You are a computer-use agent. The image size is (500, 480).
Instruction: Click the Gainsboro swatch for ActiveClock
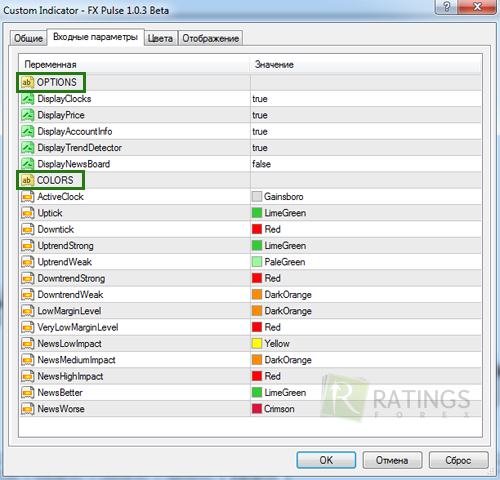click(x=257, y=197)
